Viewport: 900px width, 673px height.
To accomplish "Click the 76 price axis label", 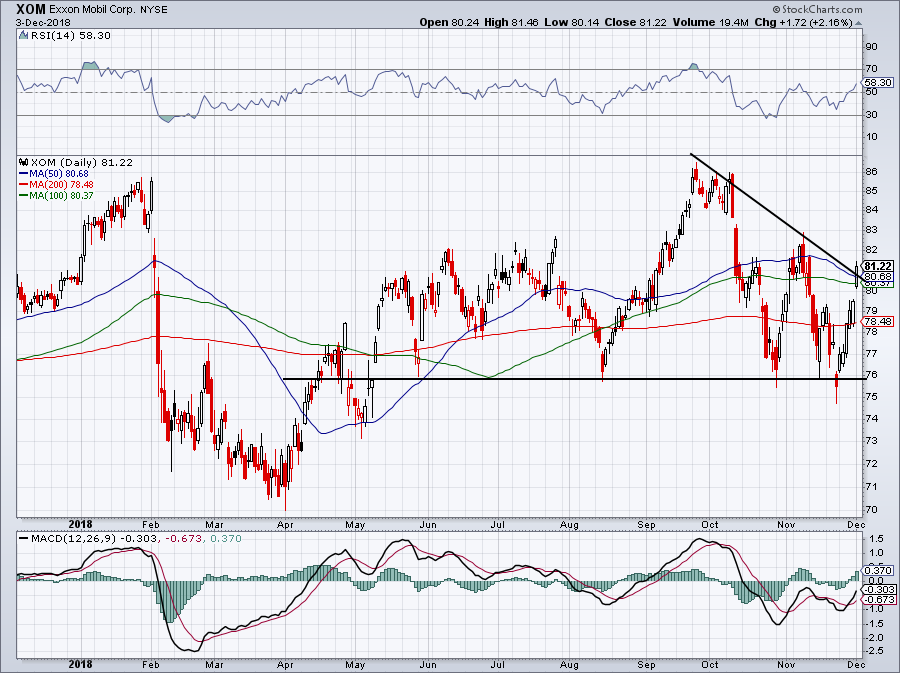I will [x=871, y=375].
